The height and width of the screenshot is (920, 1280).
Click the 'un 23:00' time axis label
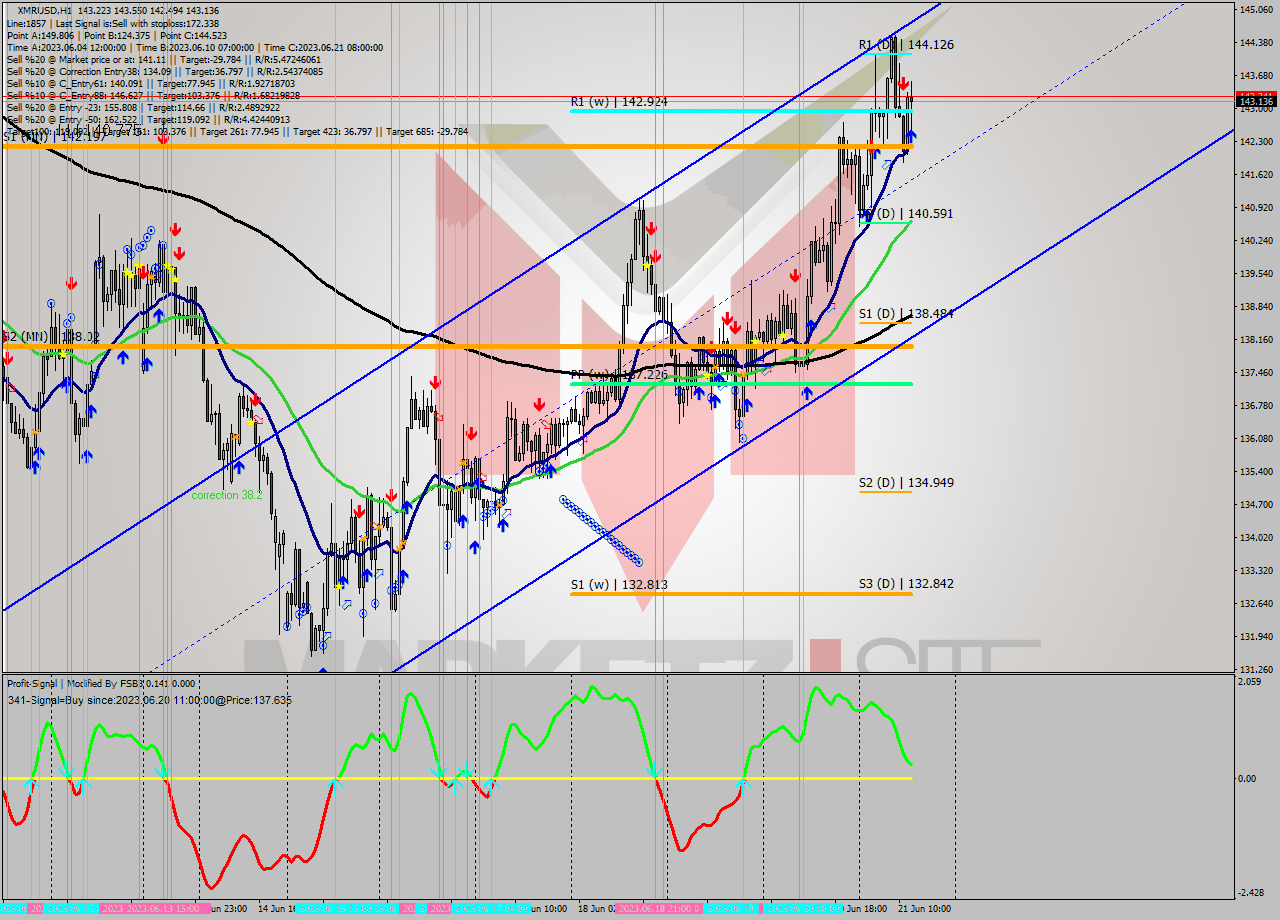pos(229,909)
